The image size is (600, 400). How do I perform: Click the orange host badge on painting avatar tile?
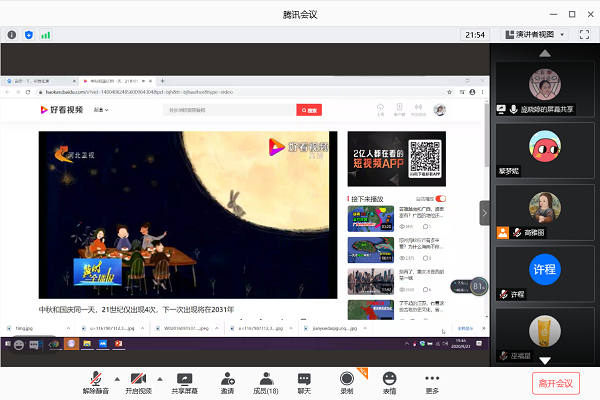pos(503,232)
